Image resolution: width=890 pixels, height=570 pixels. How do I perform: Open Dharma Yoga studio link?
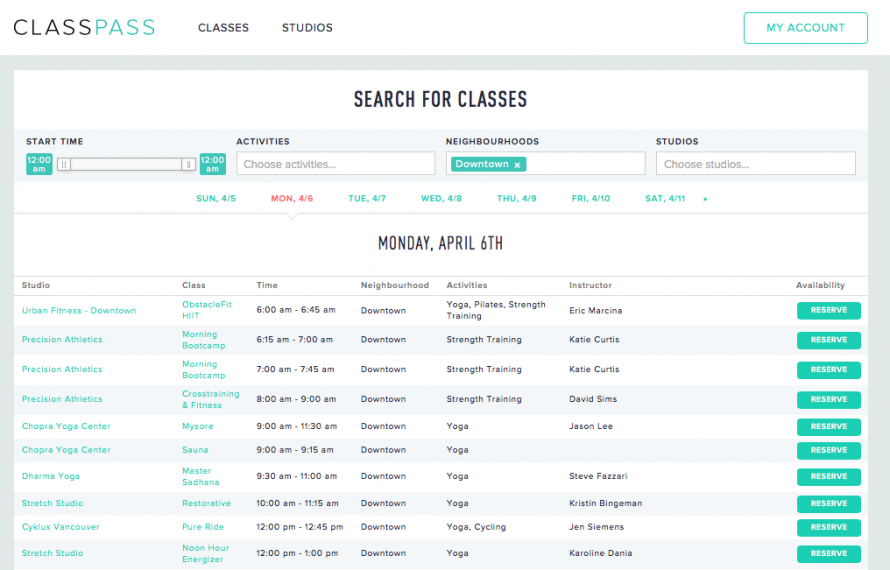51,476
